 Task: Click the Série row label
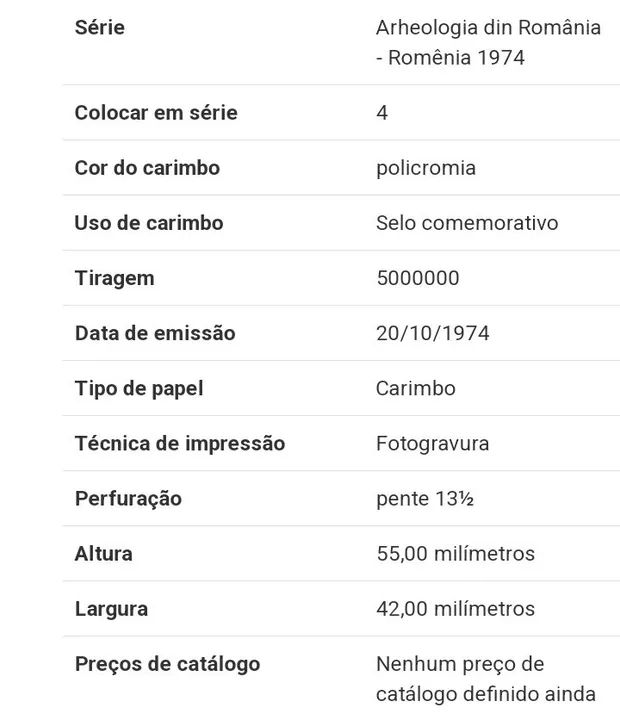100,28
